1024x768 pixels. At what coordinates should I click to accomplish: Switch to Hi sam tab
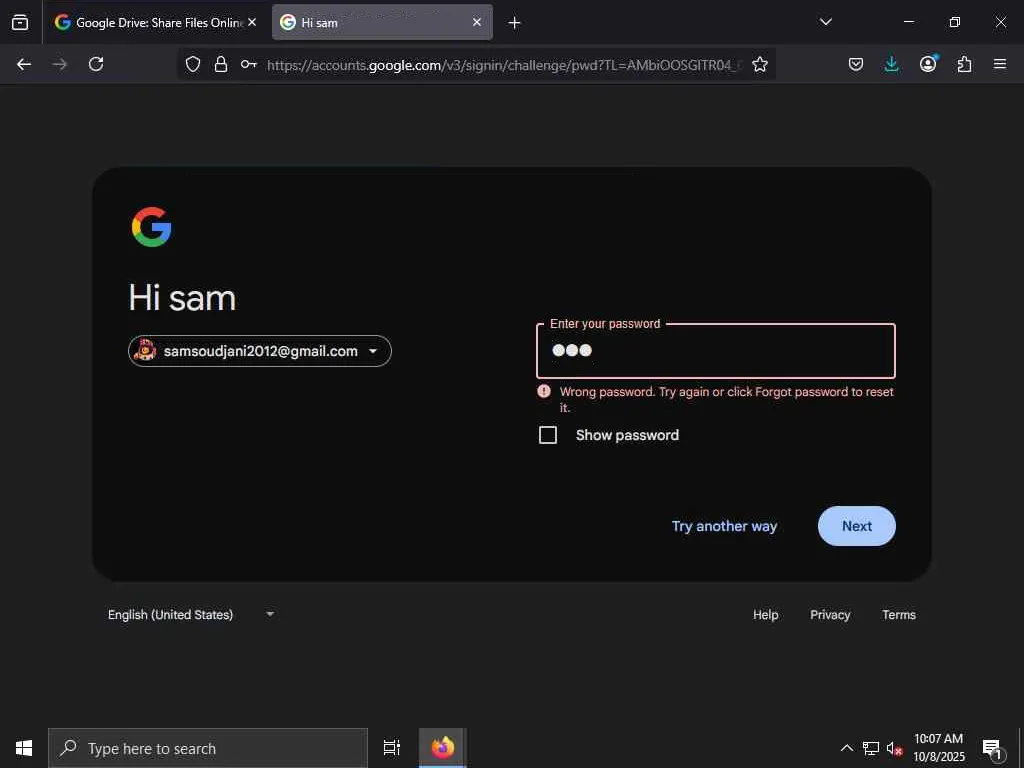[382, 22]
